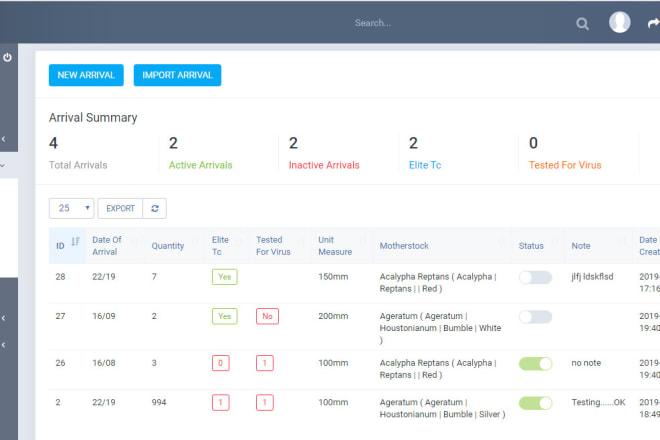The image size is (660, 440).
Task: Enable status toggle for arrival ID 27
Action: [535, 317]
